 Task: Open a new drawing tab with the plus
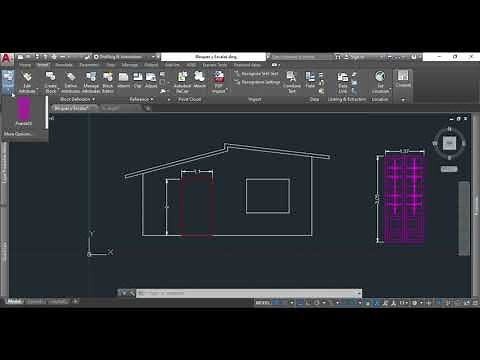[148, 108]
